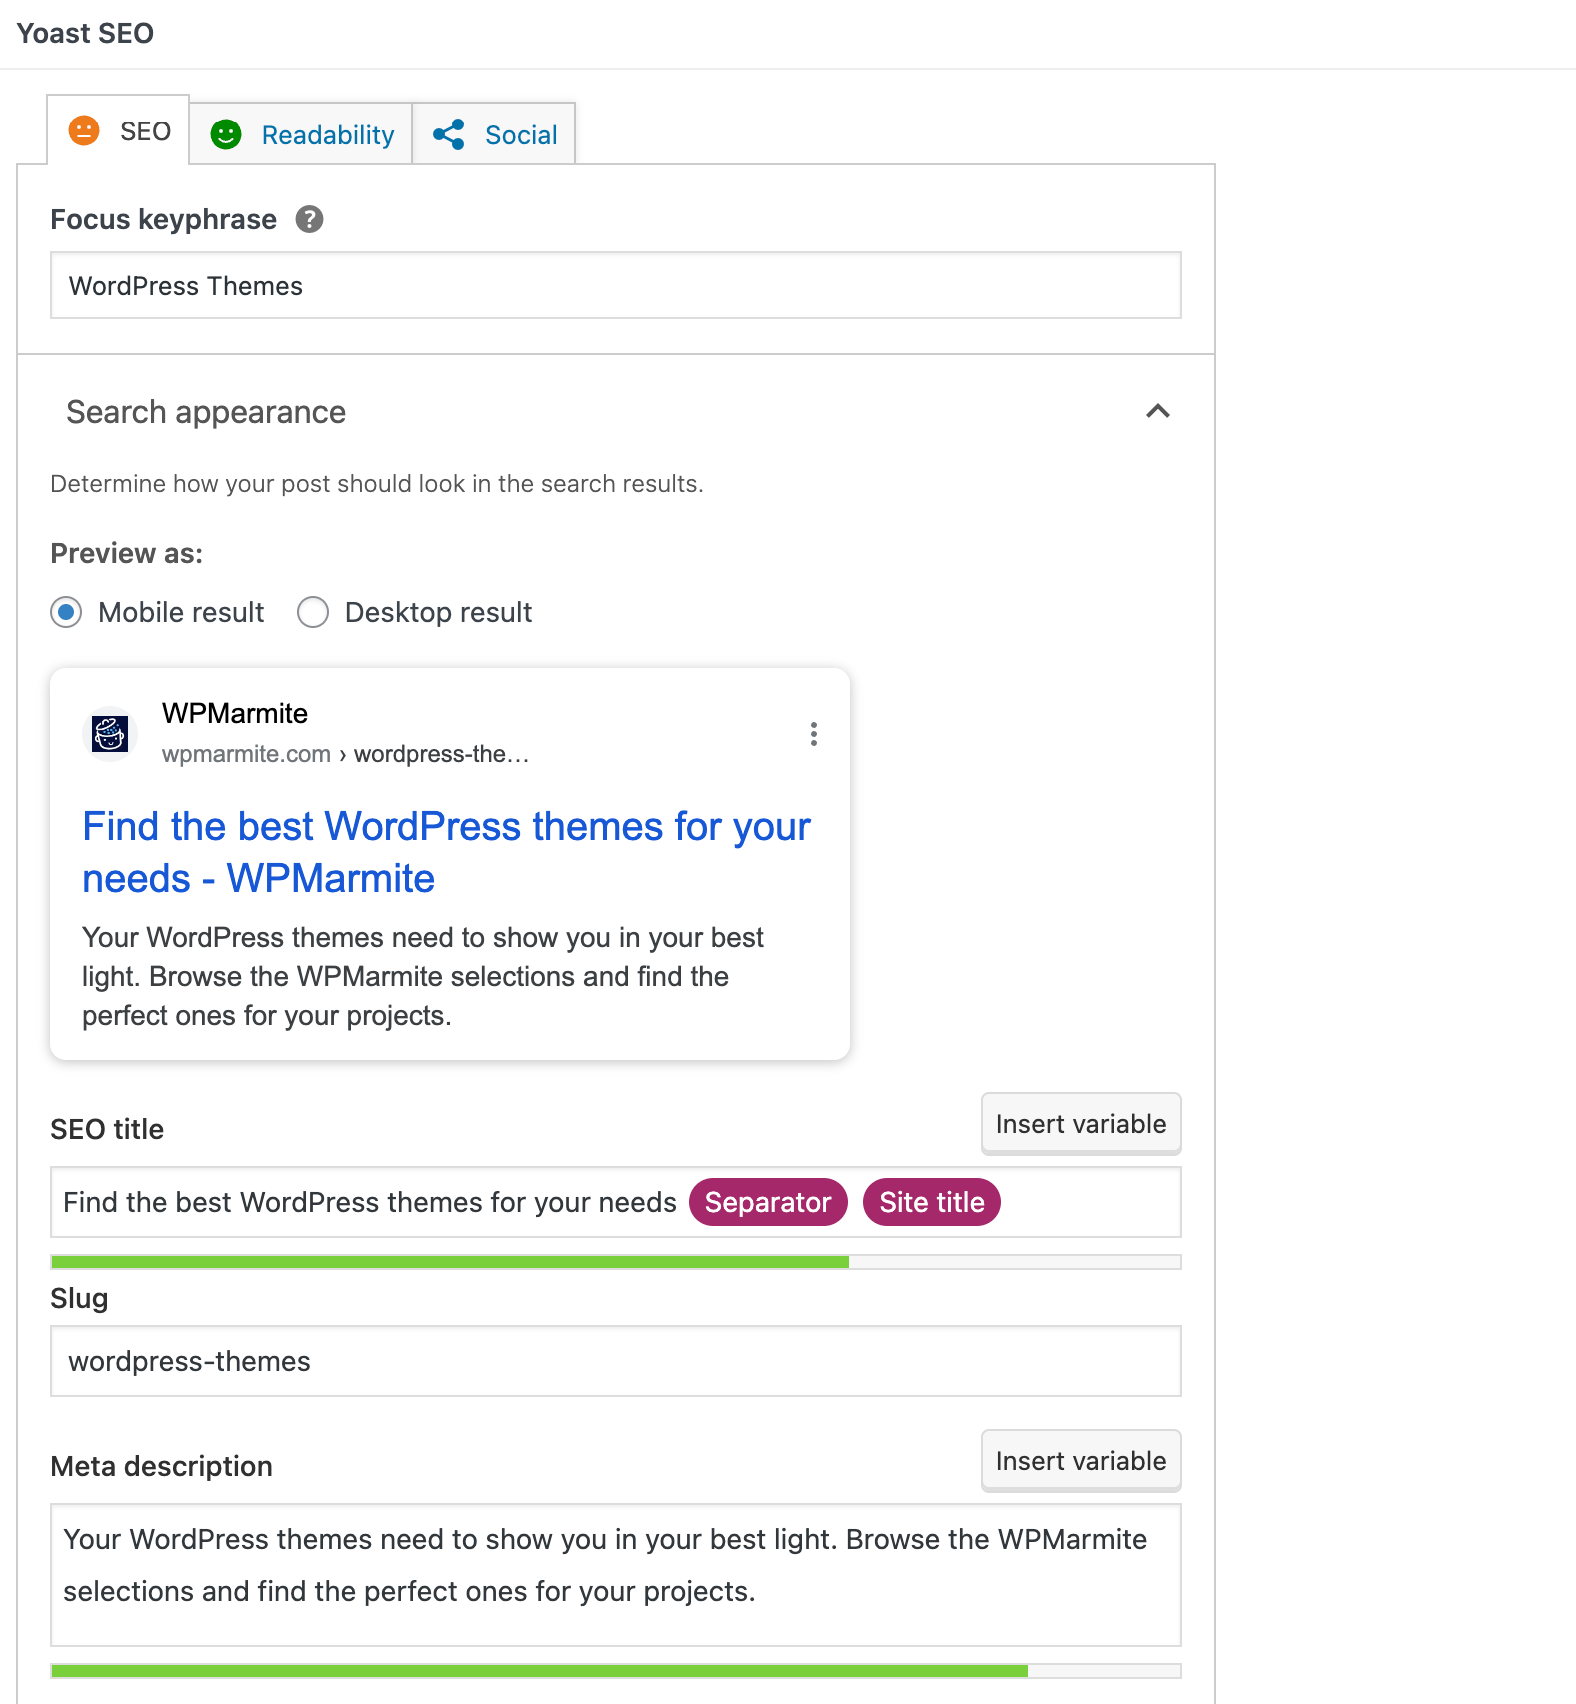Screen dimensions: 1576x1704
Task: Collapse the Search appearance section
Action: point(1156,411)
